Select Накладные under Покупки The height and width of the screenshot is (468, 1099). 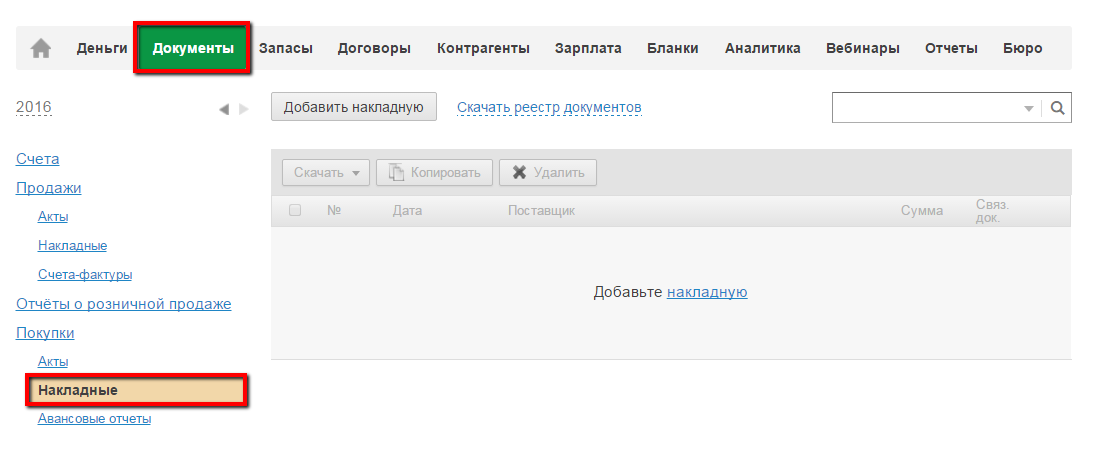[x=136, y=390]
